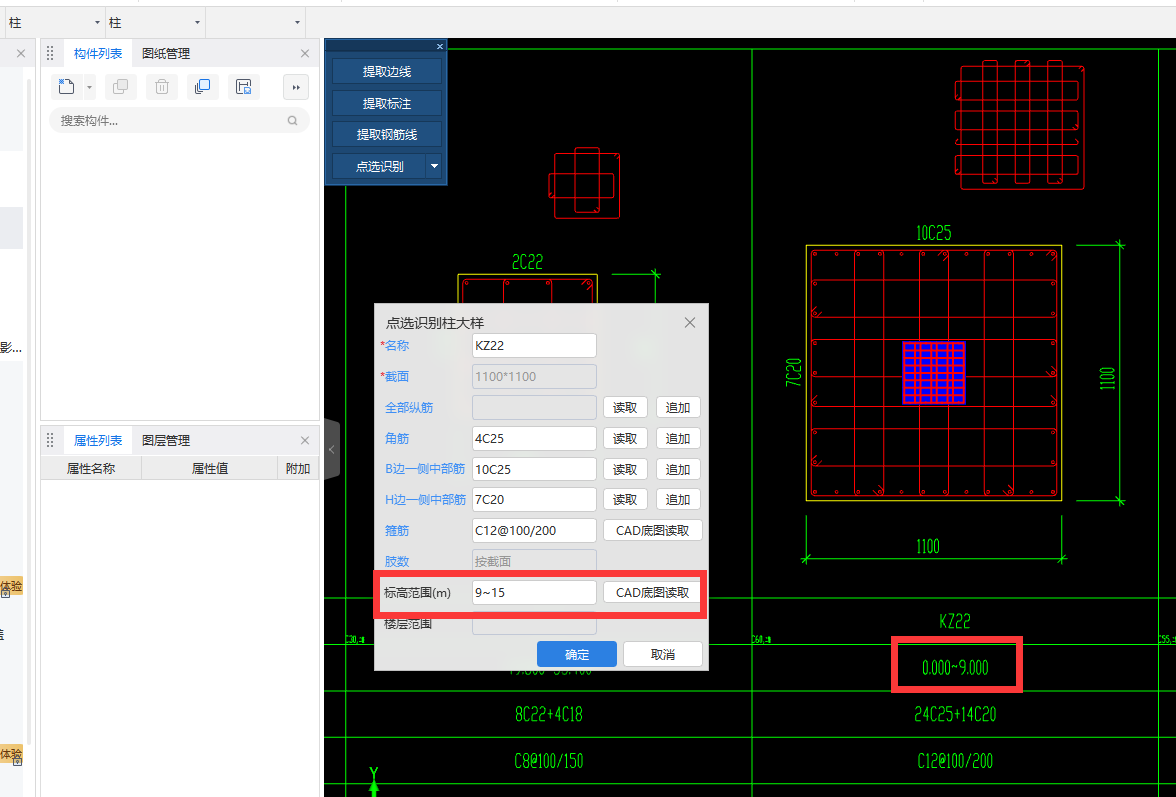Click 读取 for 全部纵筋
The image size is (1176, 797).
pyautogui.click(x=625, y=408)
